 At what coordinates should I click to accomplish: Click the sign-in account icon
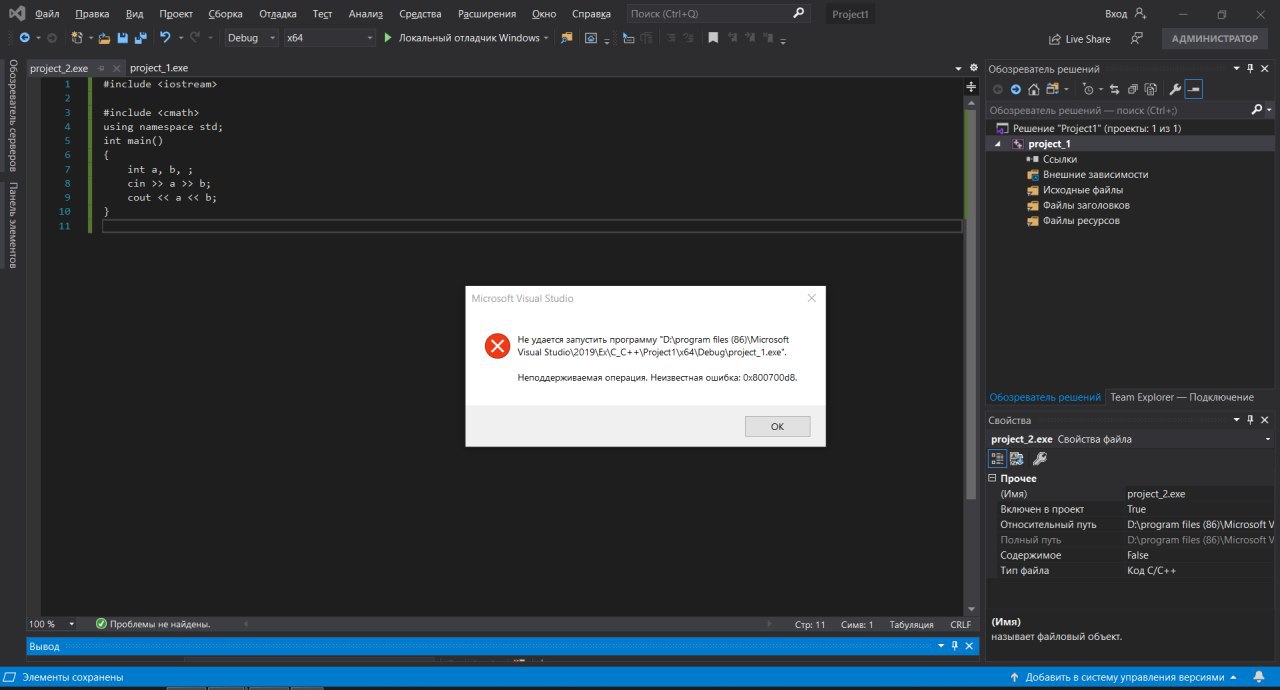pyautogui.click(x=1140, y=14)
